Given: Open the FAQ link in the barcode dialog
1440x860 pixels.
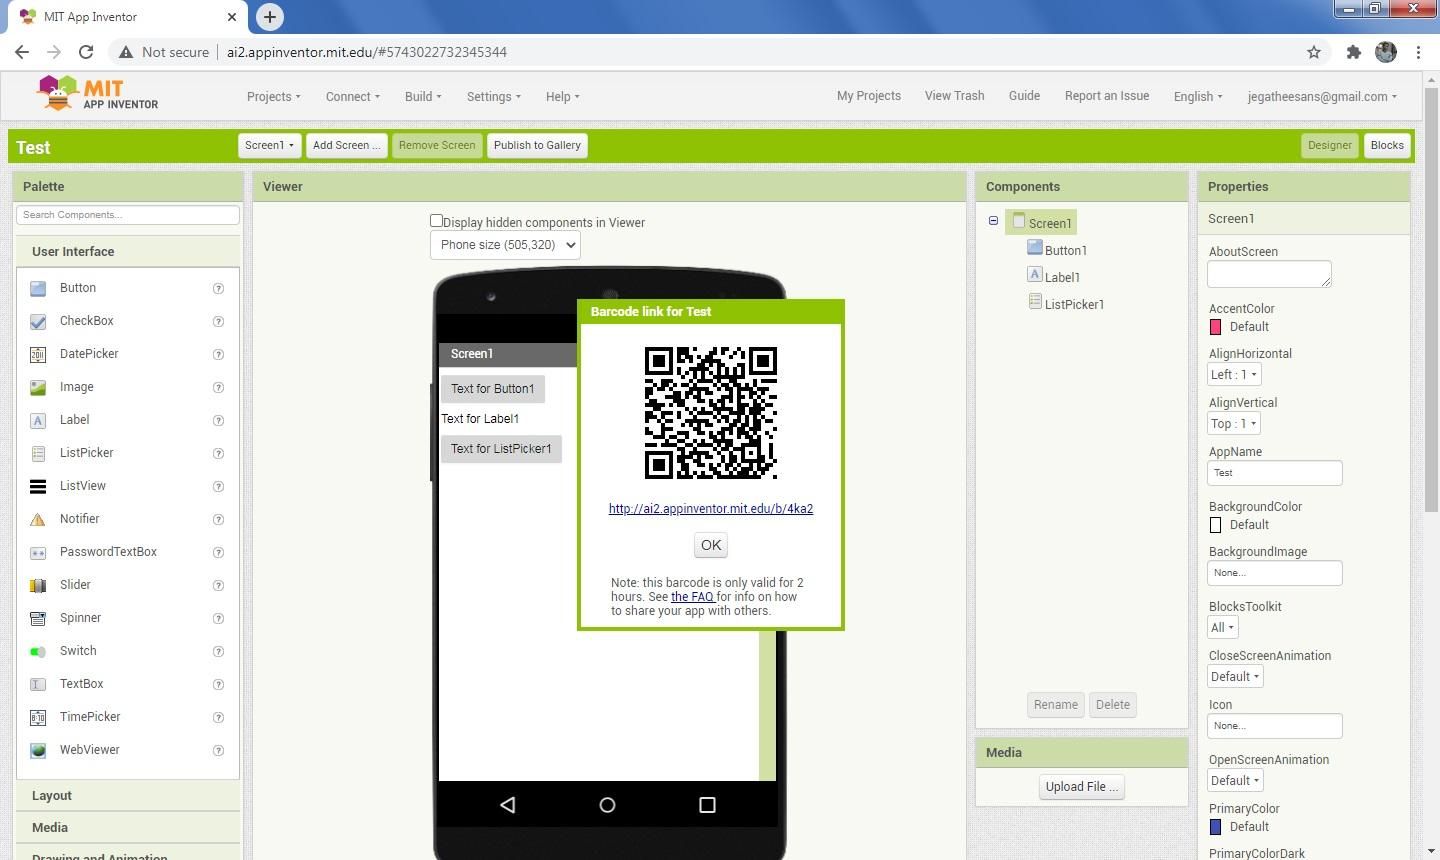Looking at the screenshot, I should (x=692, y=596).
